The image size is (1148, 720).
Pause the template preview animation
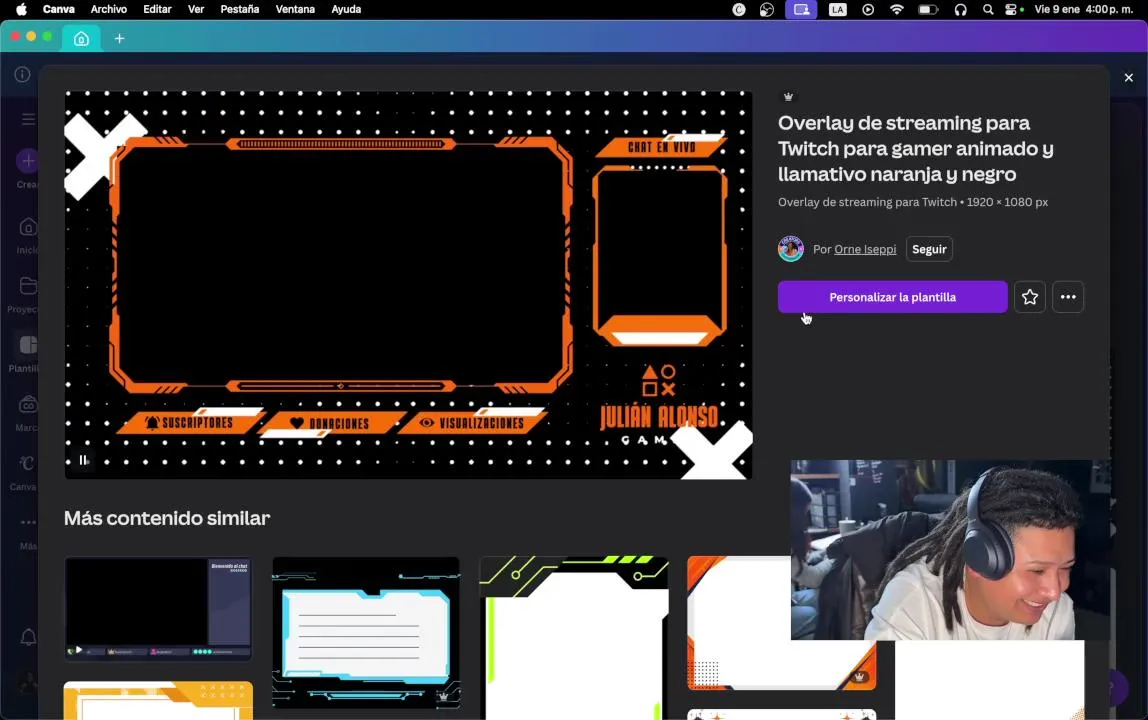coord(83,460)
